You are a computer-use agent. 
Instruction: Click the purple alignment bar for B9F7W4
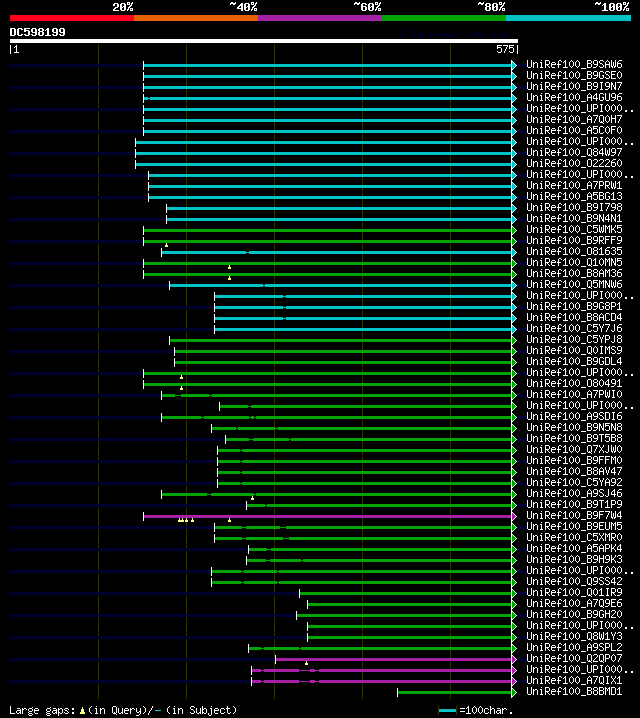pyautogui.click(x=328, y=517)
